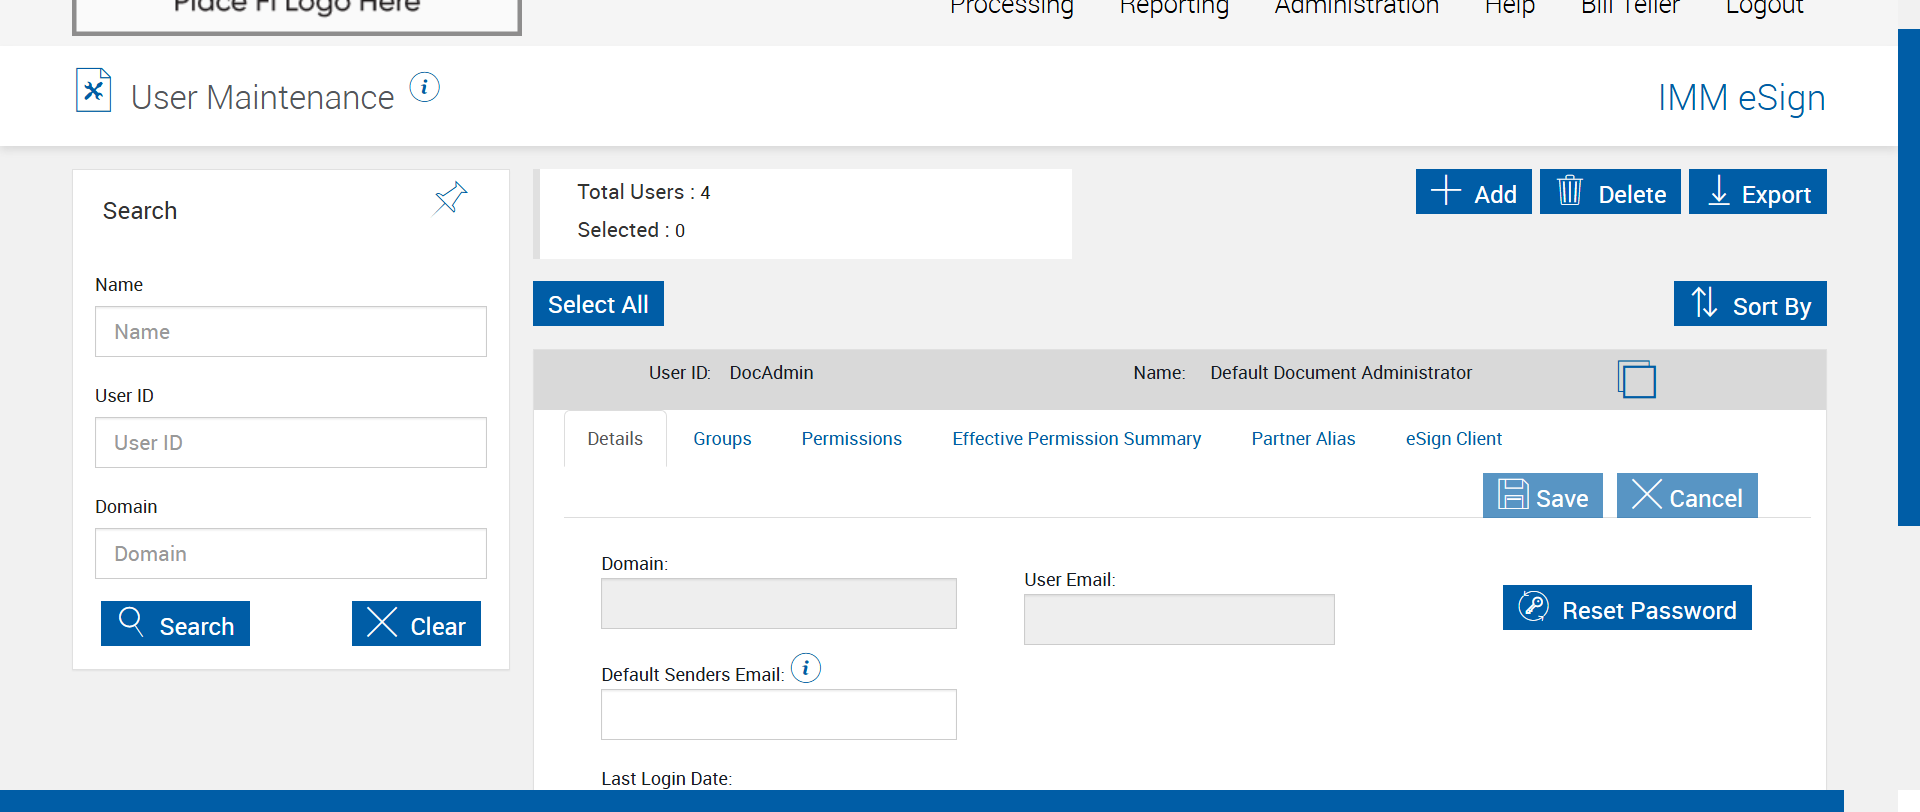Switch to the Groups tab
This screenshot has width=1920, height=812.
(x=722, y=439)
